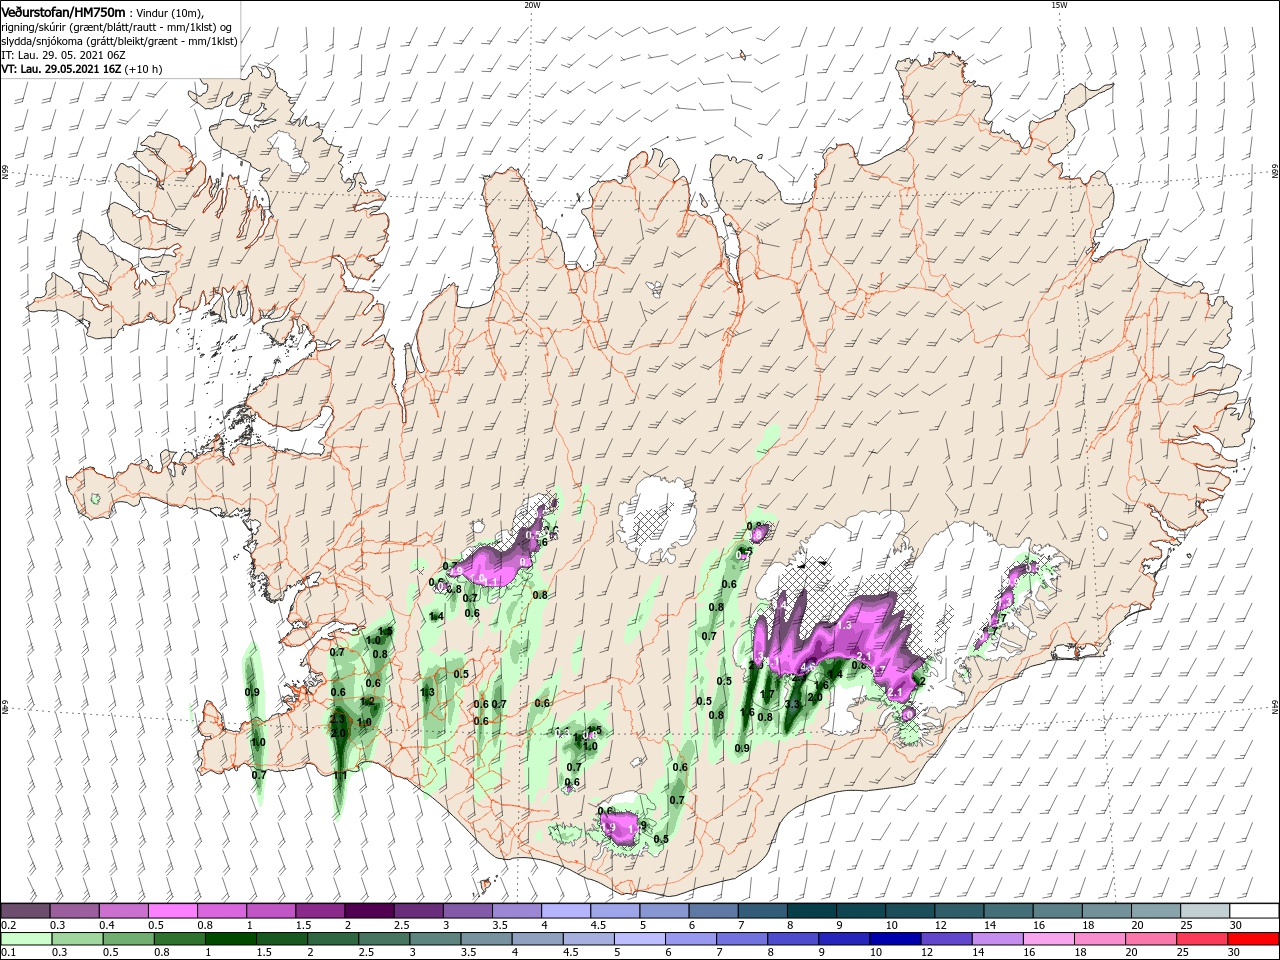Pick the darkest purple swatch between top-row 2 and 2.5
Image resolution: width=1280 pixels, height=960 pixels.
click(369, 911)
